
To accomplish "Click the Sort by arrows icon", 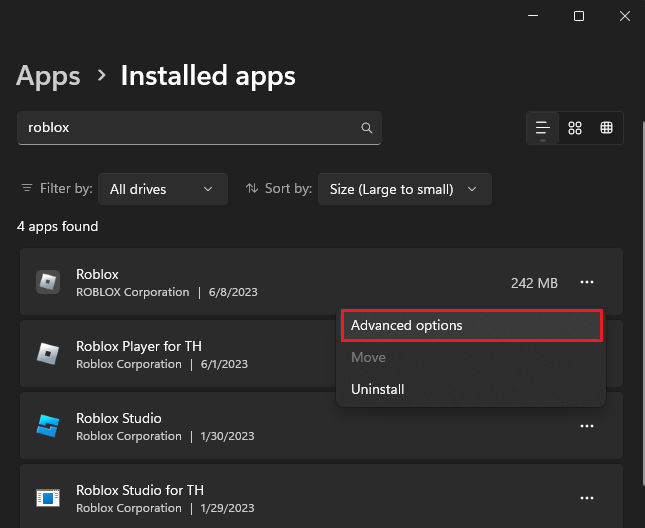I will 252,188.
